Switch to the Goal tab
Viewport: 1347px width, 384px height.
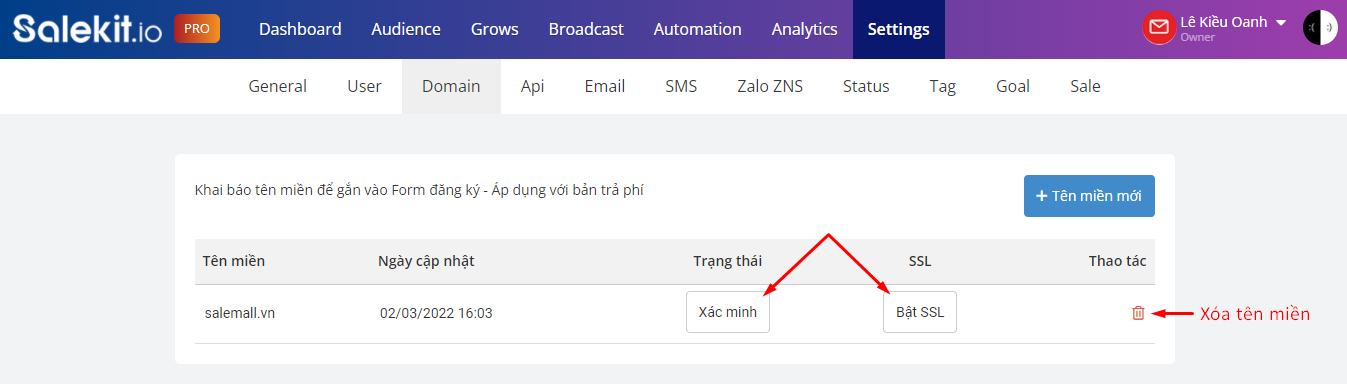(1013, 86)
